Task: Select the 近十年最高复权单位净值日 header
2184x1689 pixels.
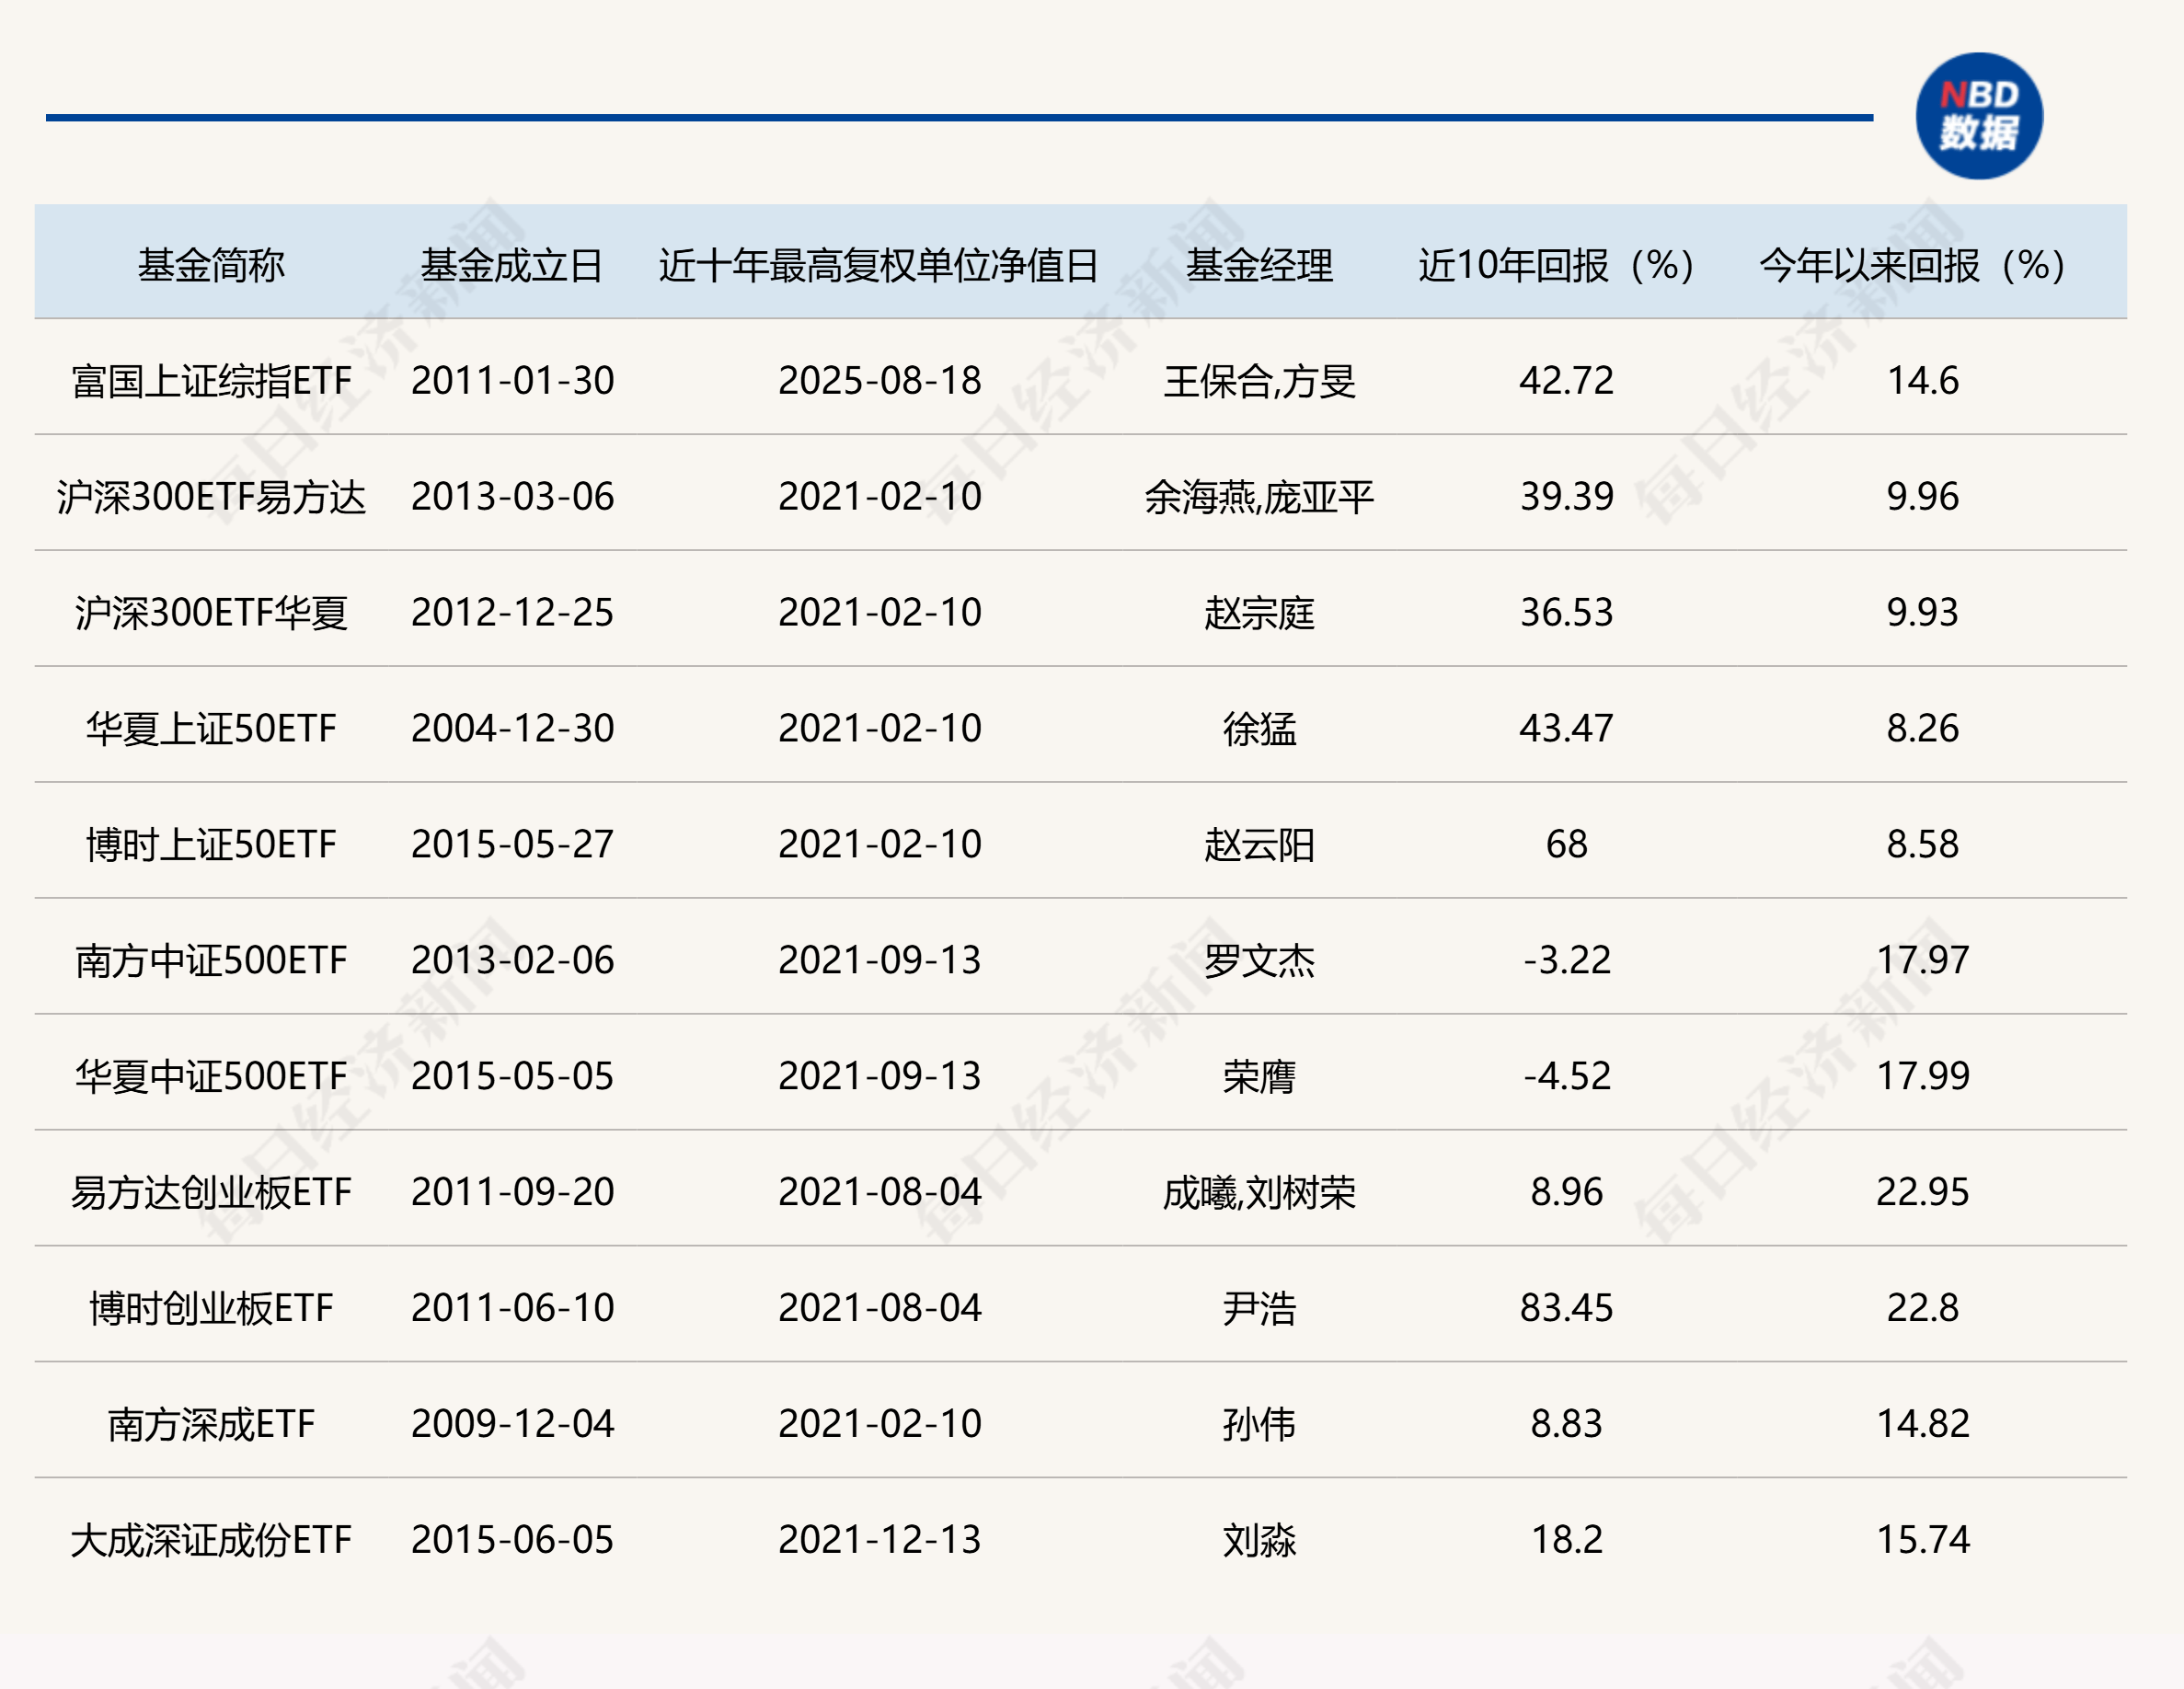Action: 878,265
